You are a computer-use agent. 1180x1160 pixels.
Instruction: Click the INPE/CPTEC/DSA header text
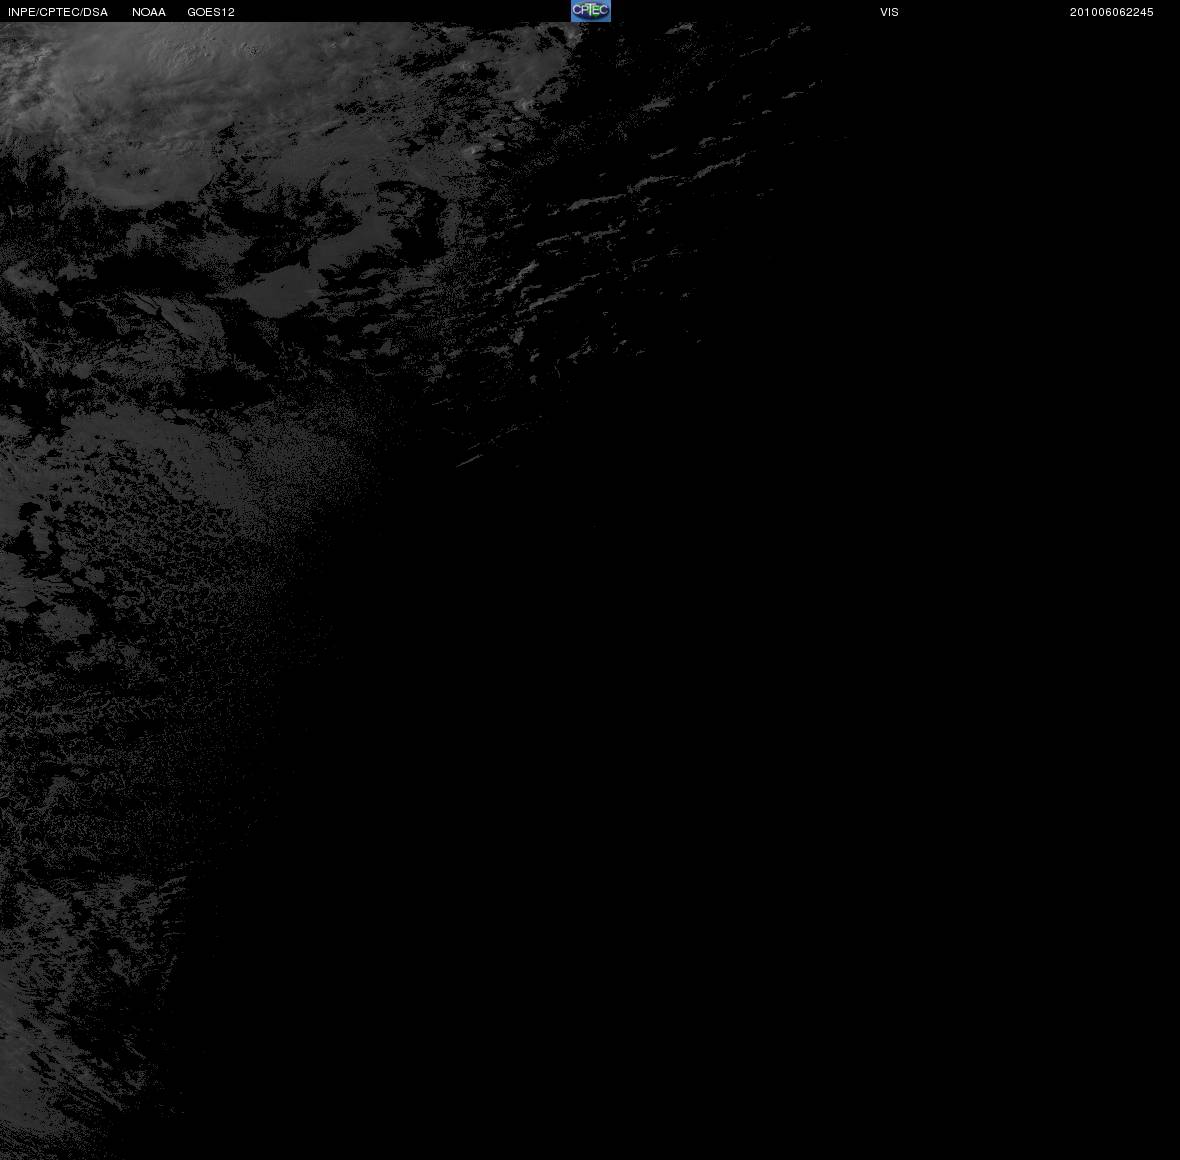point(58,12)
